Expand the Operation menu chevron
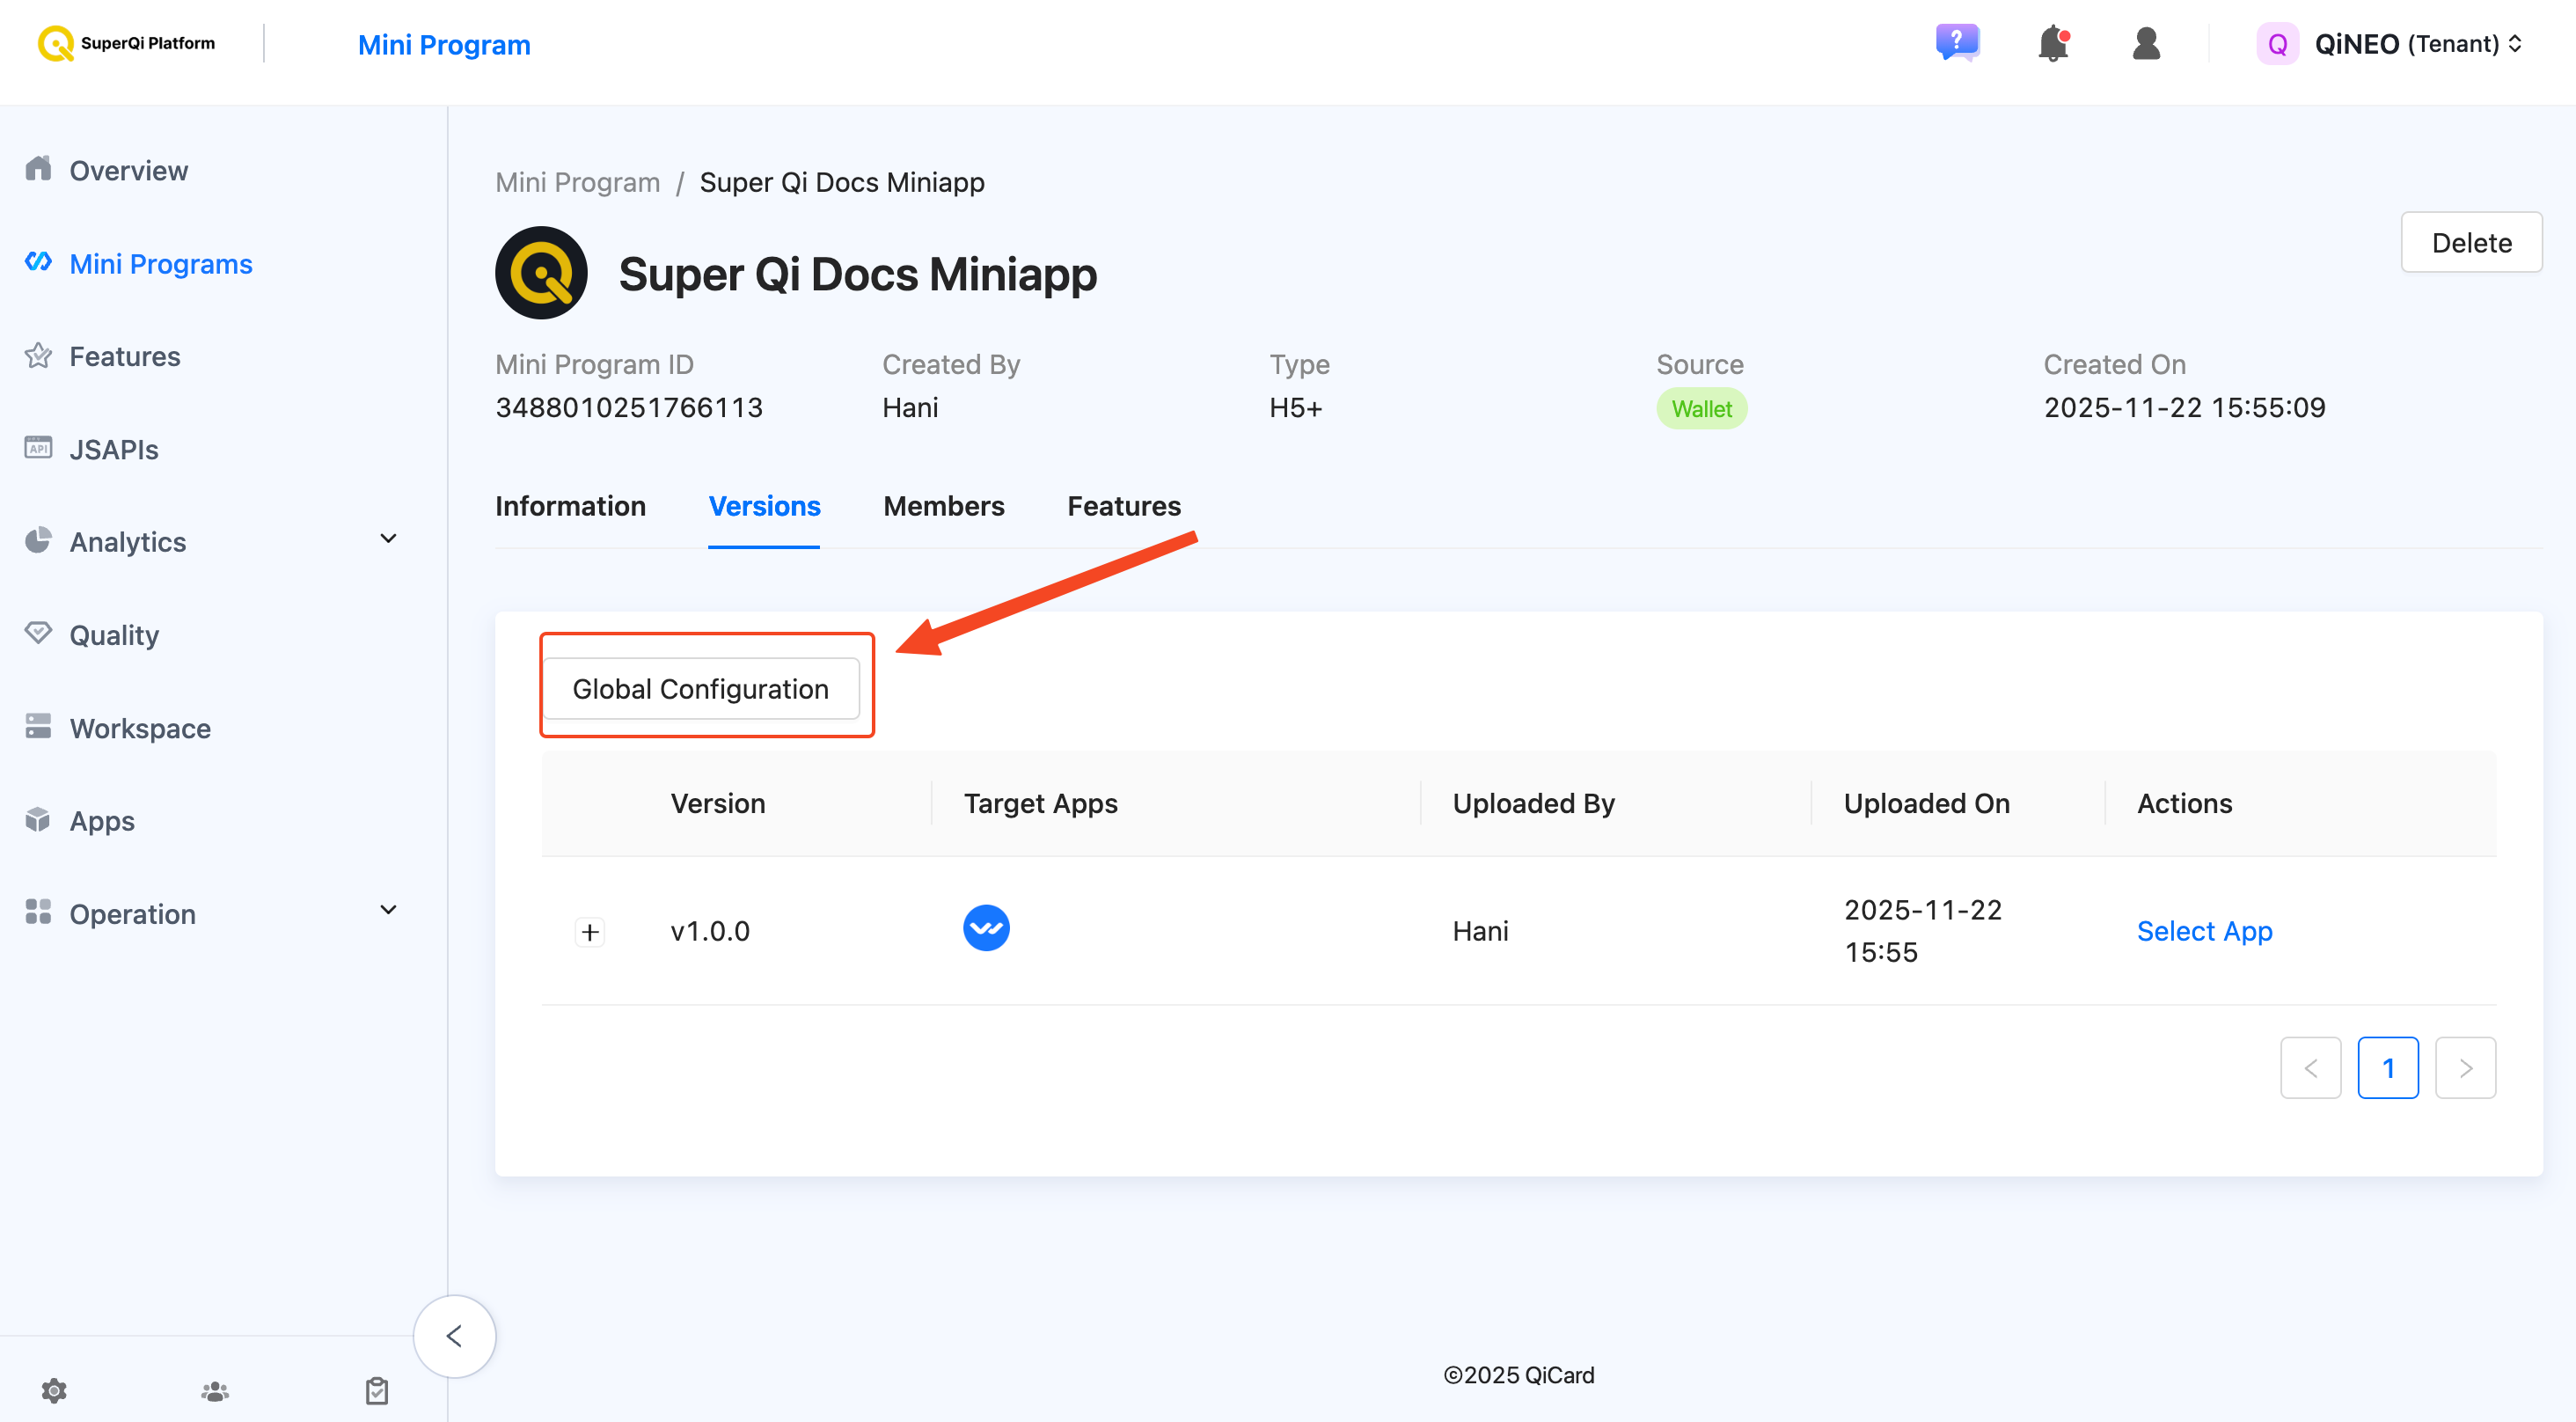2576x1422 pixels. [389, 910]
